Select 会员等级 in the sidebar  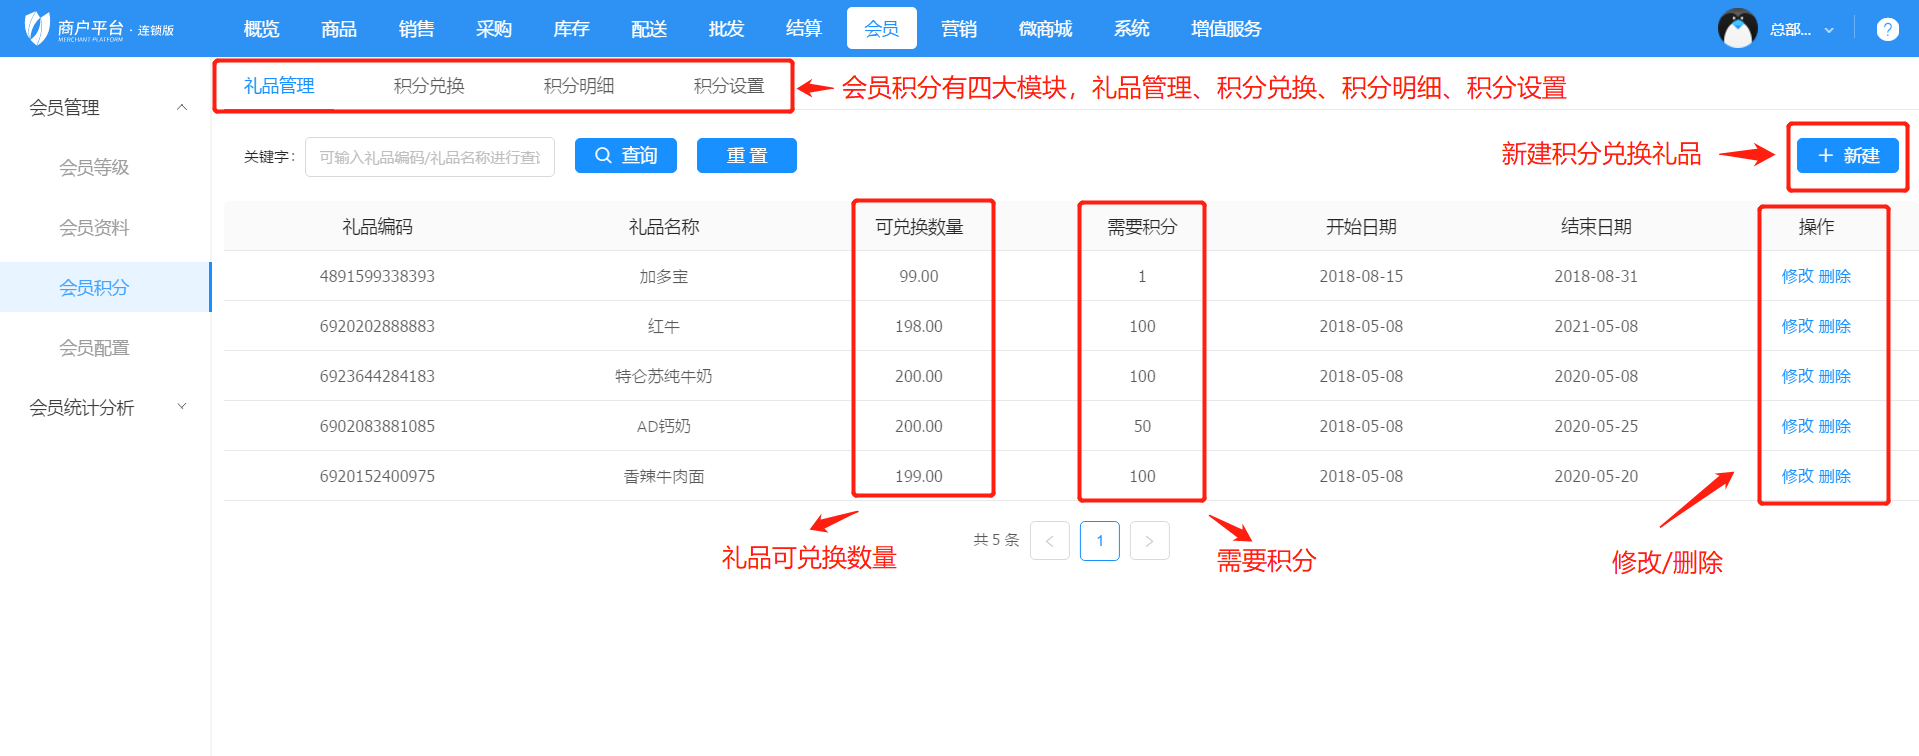click(x=94, y=167)
